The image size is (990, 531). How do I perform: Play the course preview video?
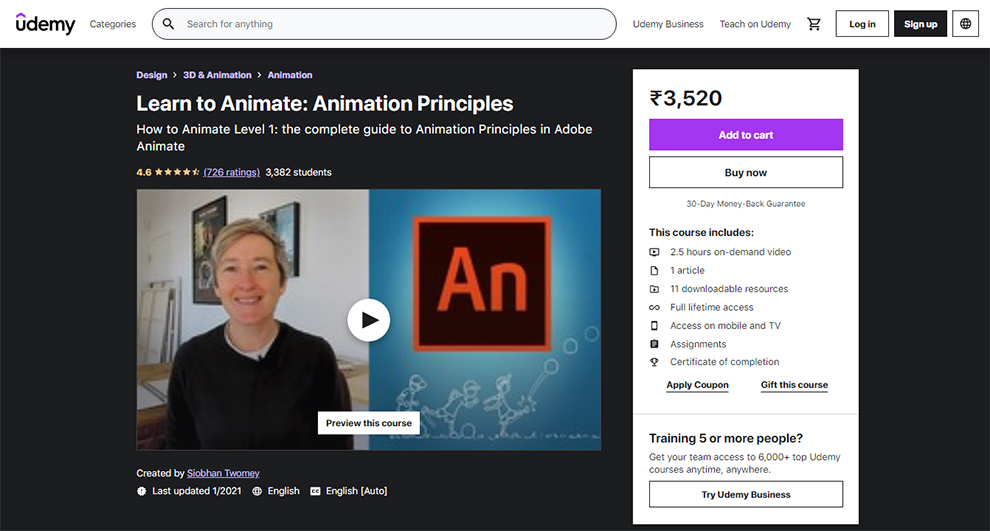tap(369, 320)
